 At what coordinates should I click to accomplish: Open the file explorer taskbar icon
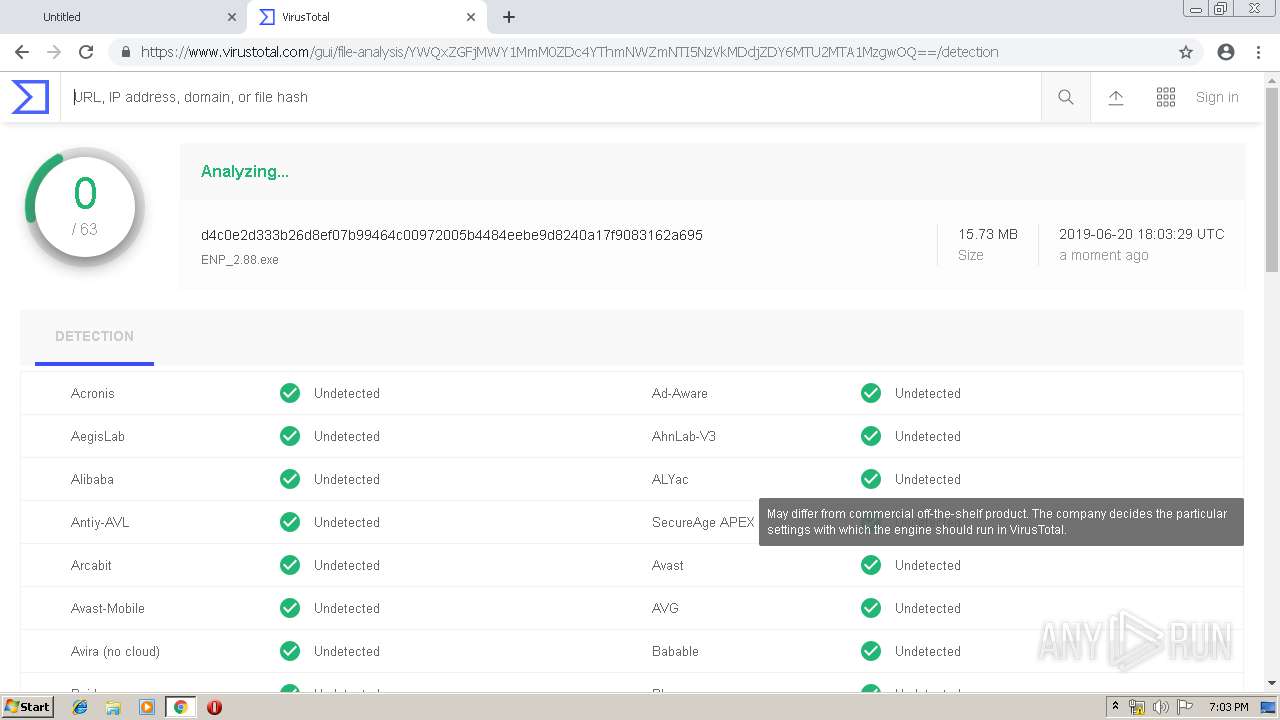[x=113, y=707]
